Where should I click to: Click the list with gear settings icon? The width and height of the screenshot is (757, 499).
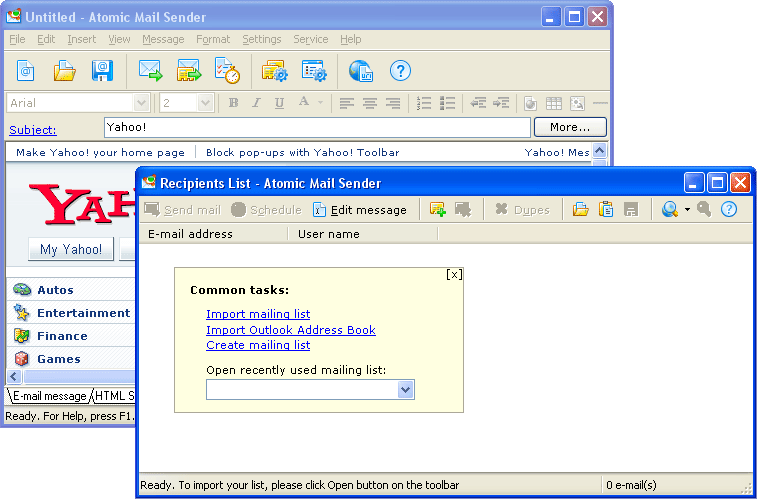pos(314,71)
